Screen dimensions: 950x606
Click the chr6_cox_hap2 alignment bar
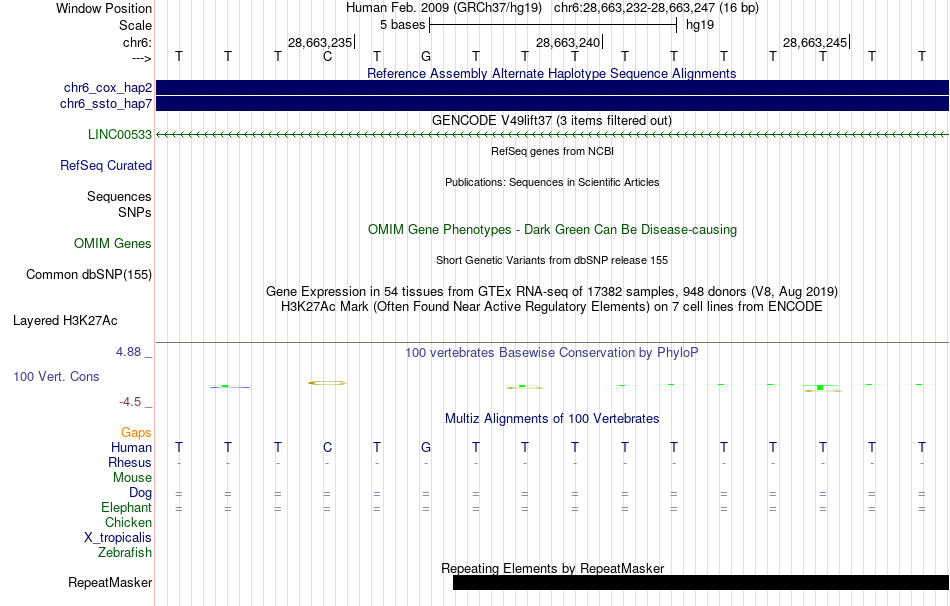pos(553,87)
